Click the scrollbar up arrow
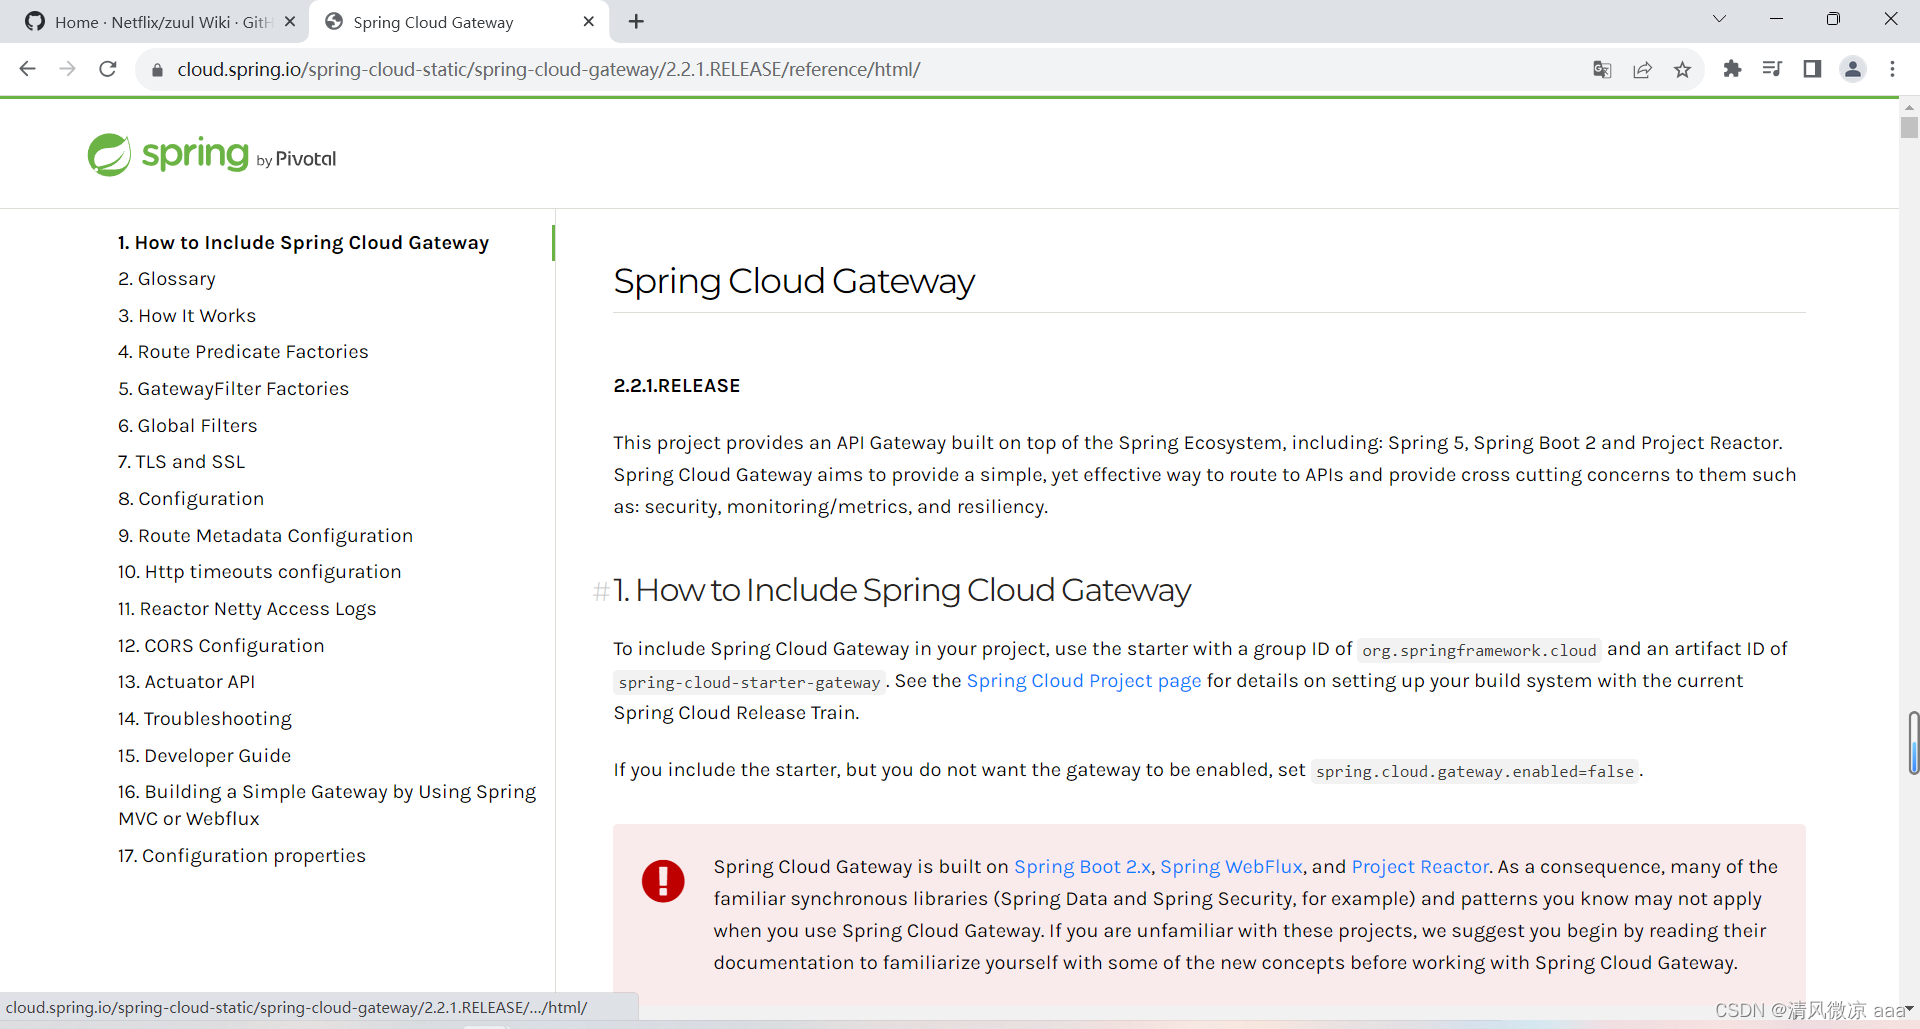 coord(1909,107)
